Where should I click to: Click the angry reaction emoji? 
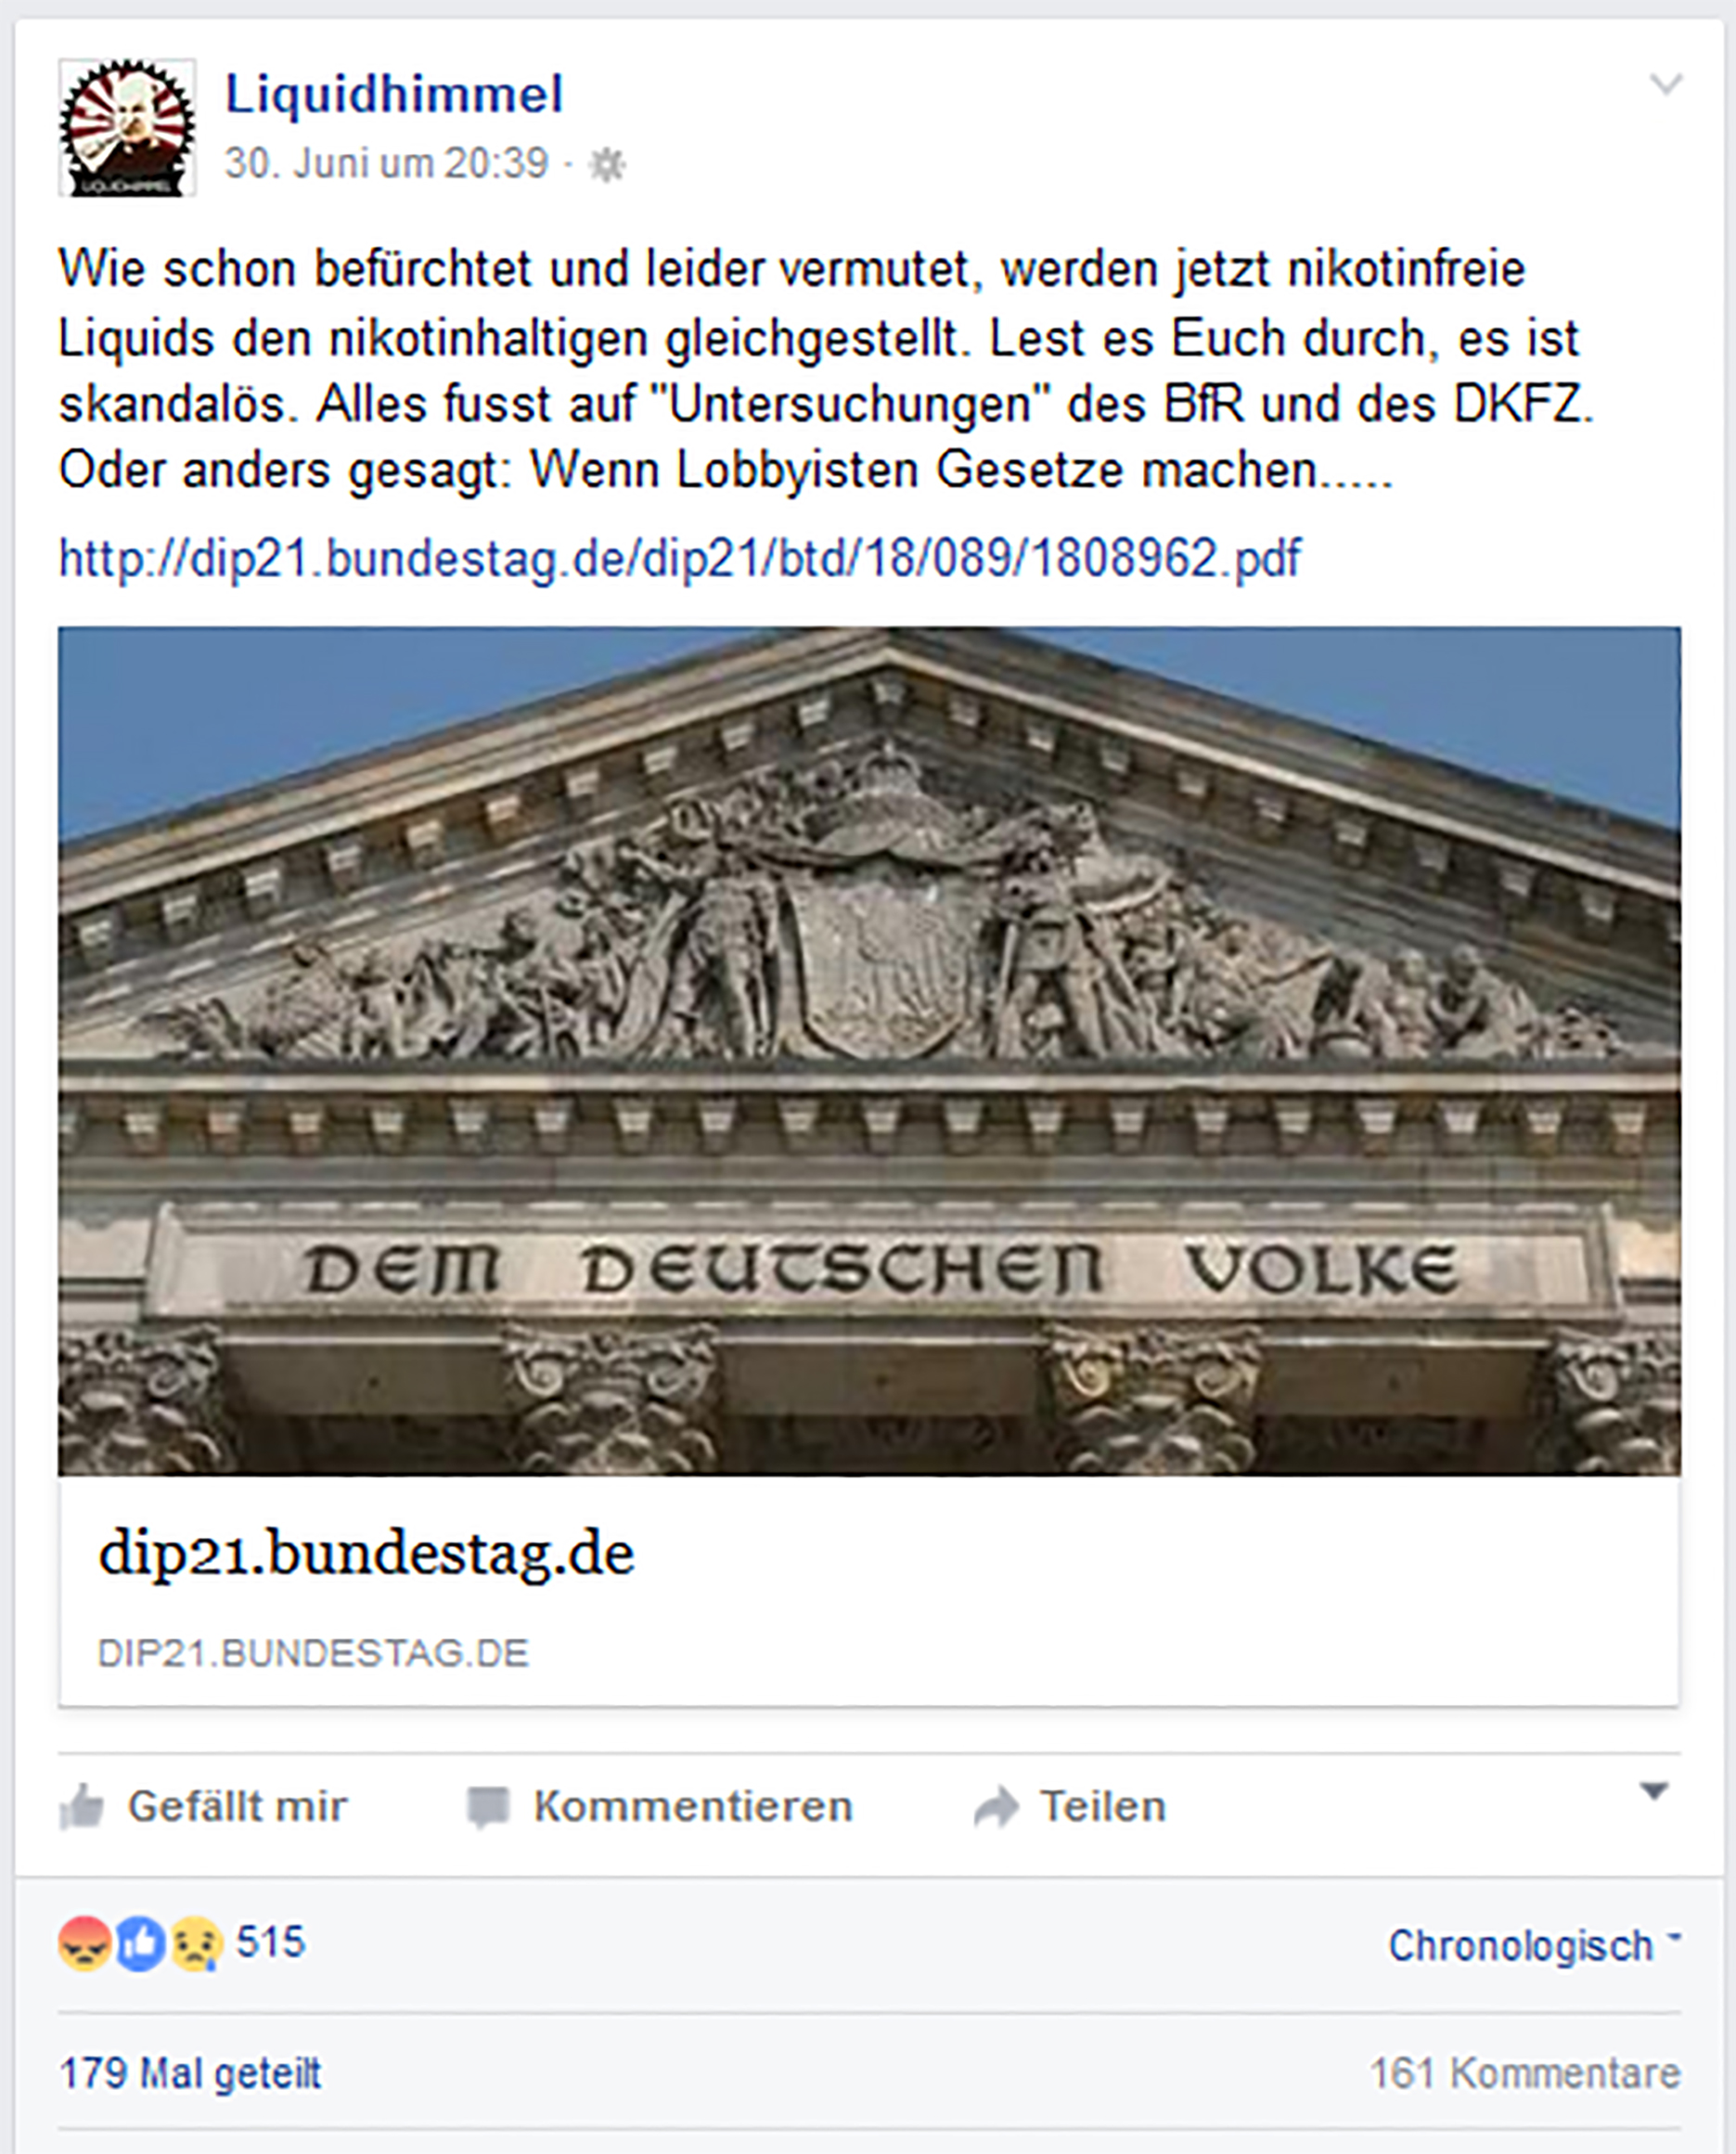pos(84,1943)
